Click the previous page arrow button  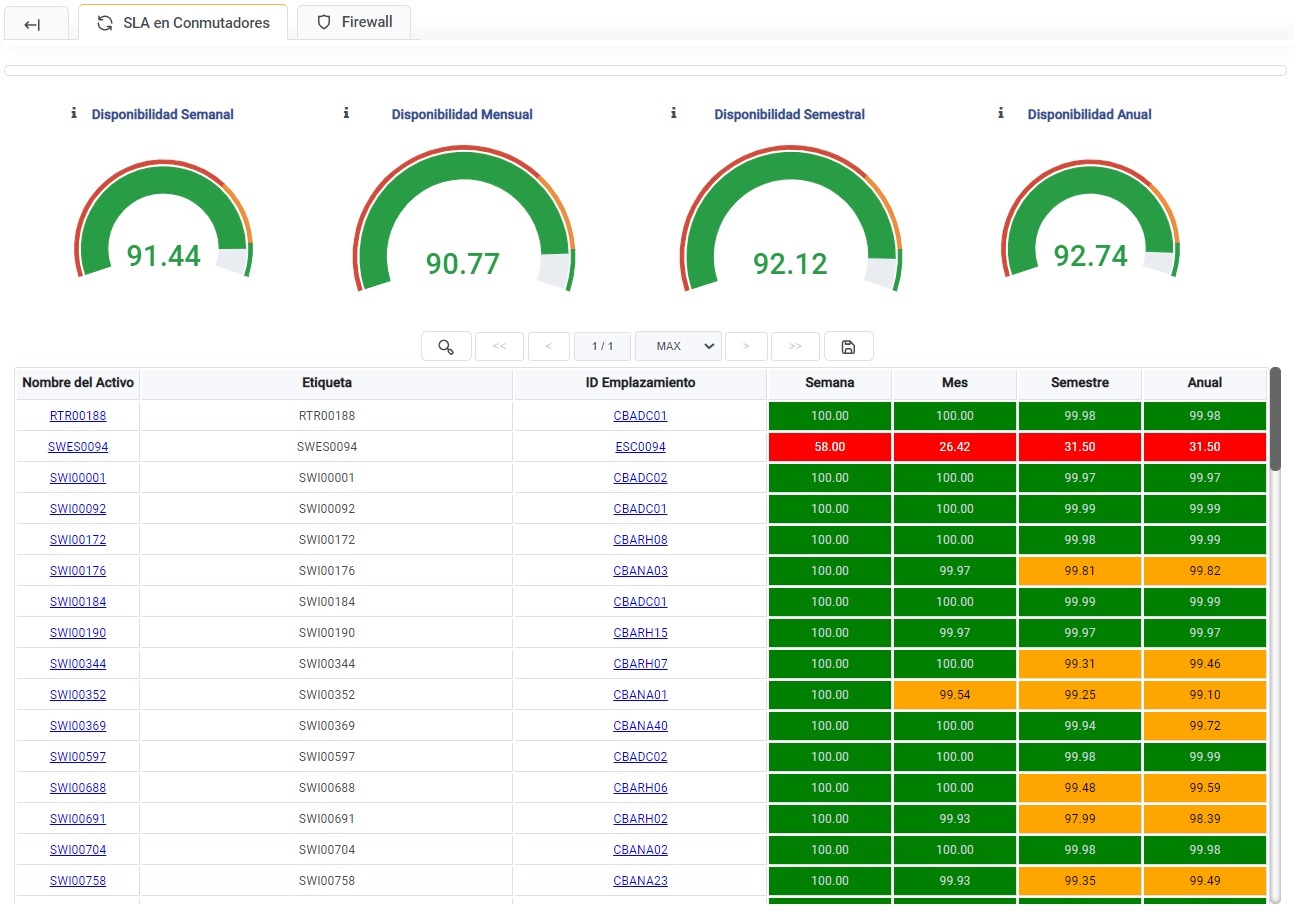pyautogui.click(x=548, y=346)
